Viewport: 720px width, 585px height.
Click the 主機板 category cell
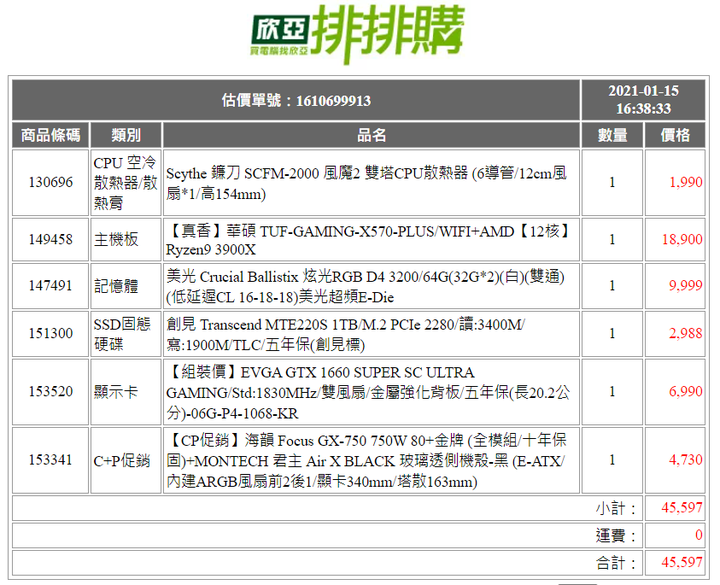pyautogui.click(x=126, y=239)
